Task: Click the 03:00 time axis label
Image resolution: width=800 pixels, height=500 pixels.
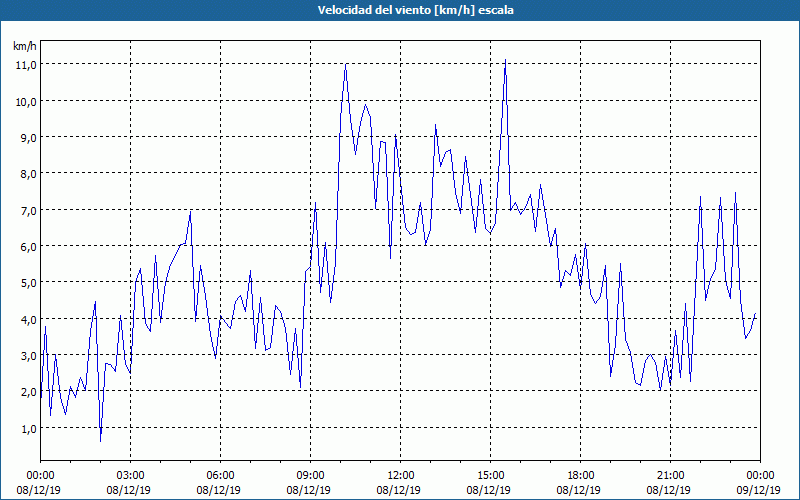Action: coord(131,476)
